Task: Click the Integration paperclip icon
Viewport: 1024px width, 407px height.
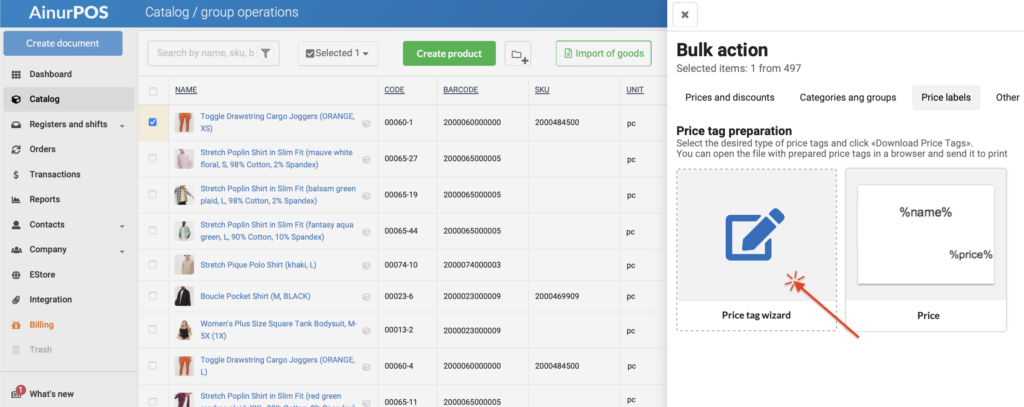Action: click(x=16, y=300)
